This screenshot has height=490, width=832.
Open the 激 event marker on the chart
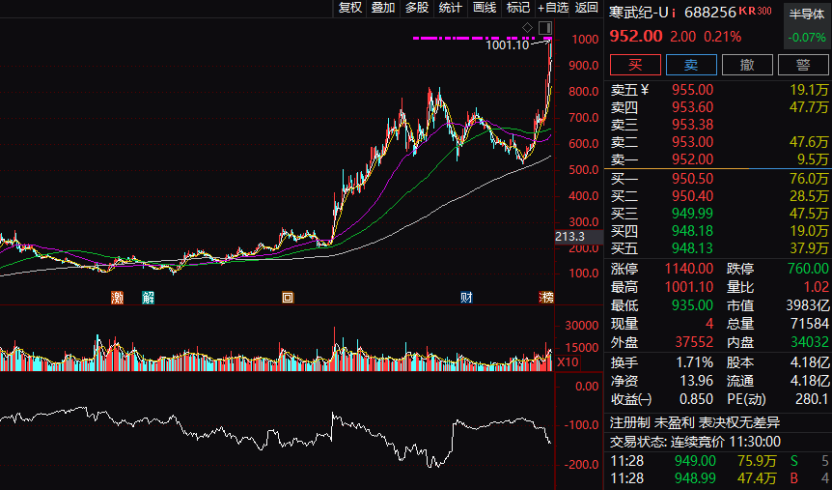[117, 297]
